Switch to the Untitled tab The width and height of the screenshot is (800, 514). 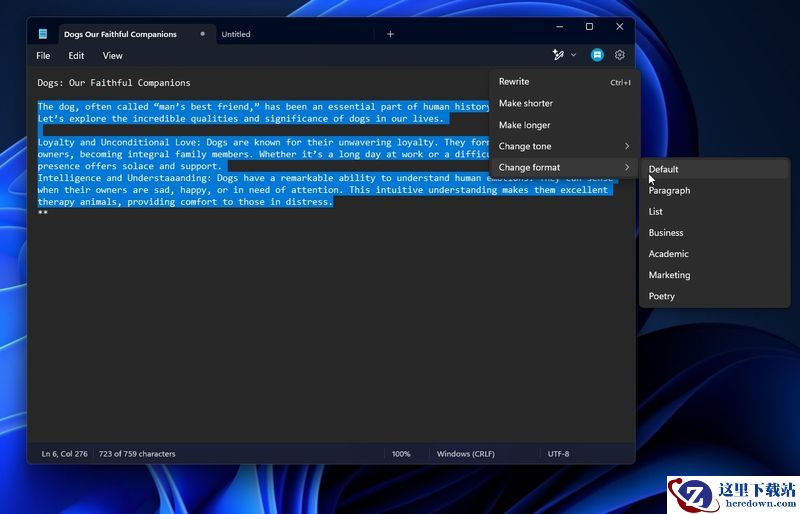[x=236, y=34]
